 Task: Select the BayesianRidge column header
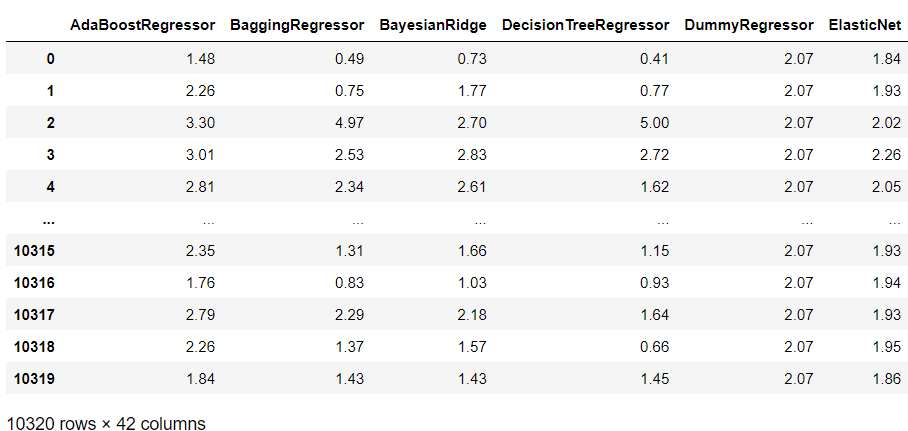click(x=432, y=24)
